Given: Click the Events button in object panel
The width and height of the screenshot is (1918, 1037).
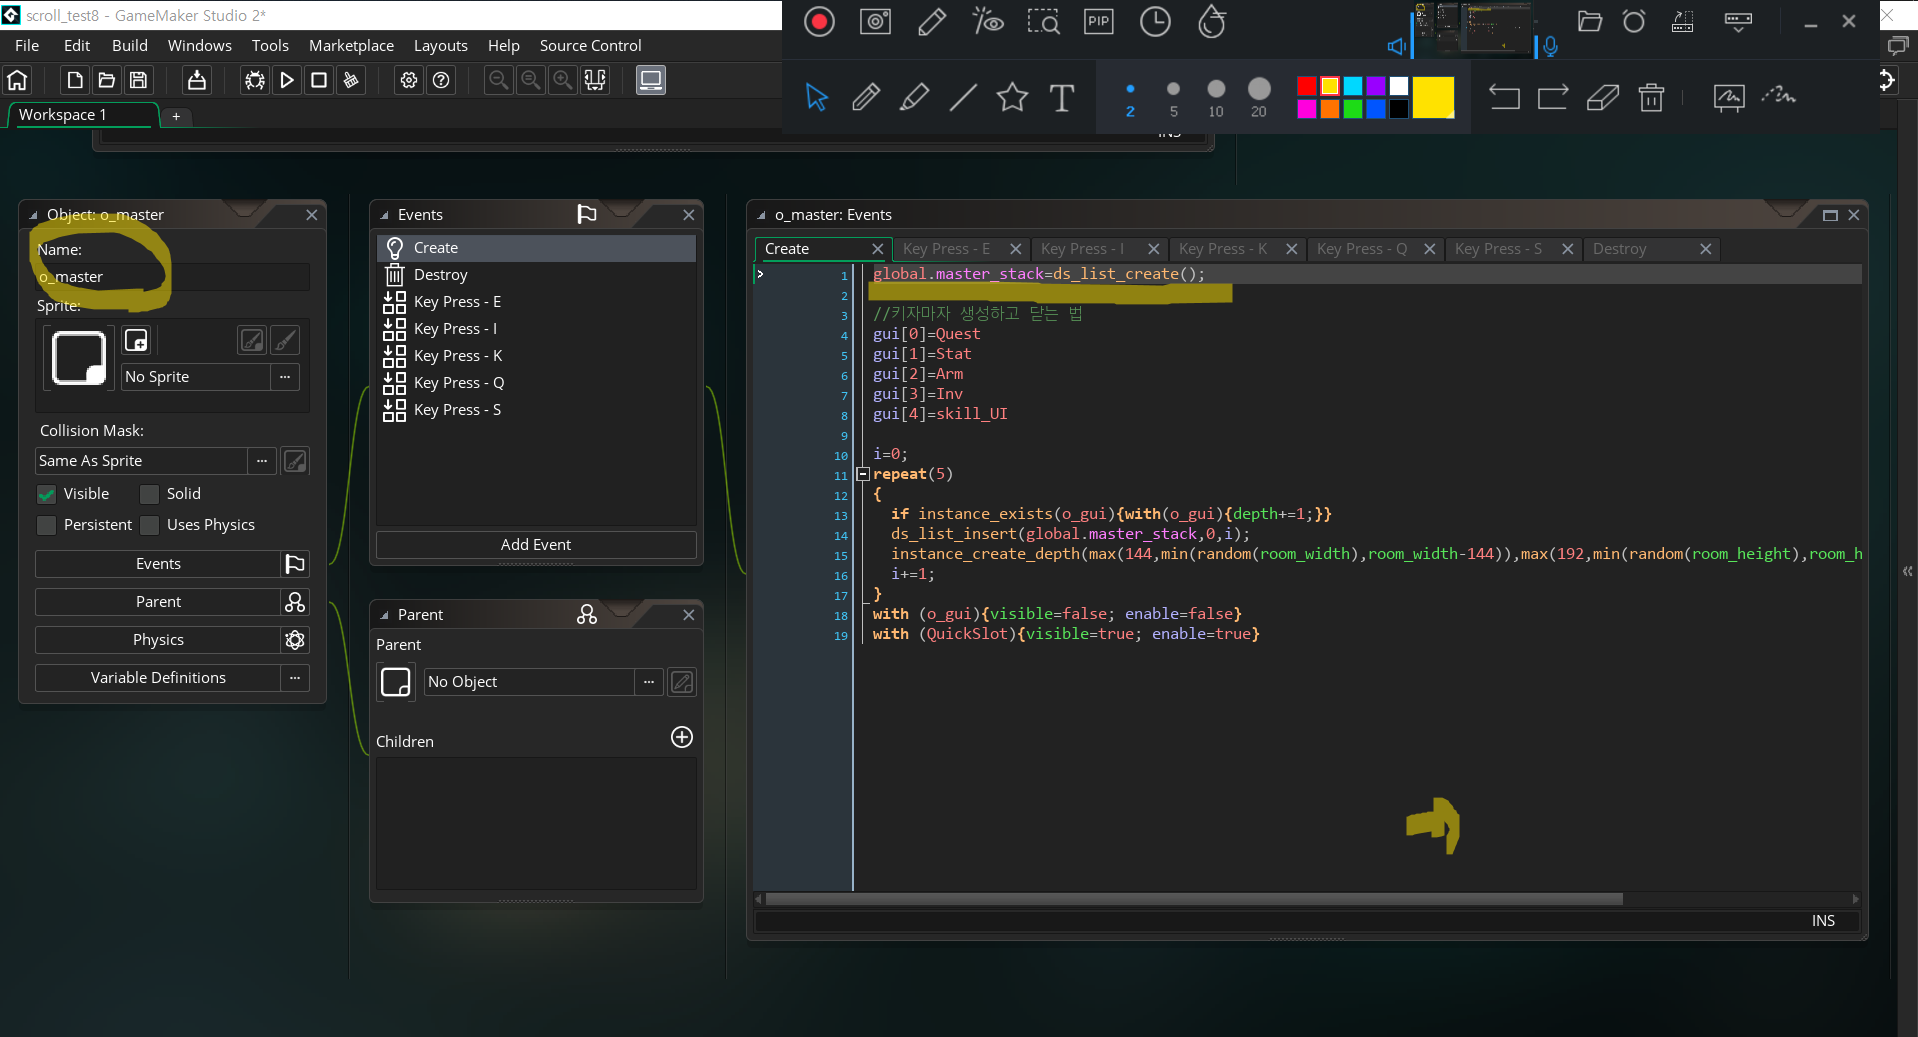Looking at the screenshot, I should [x=158, y=564].
